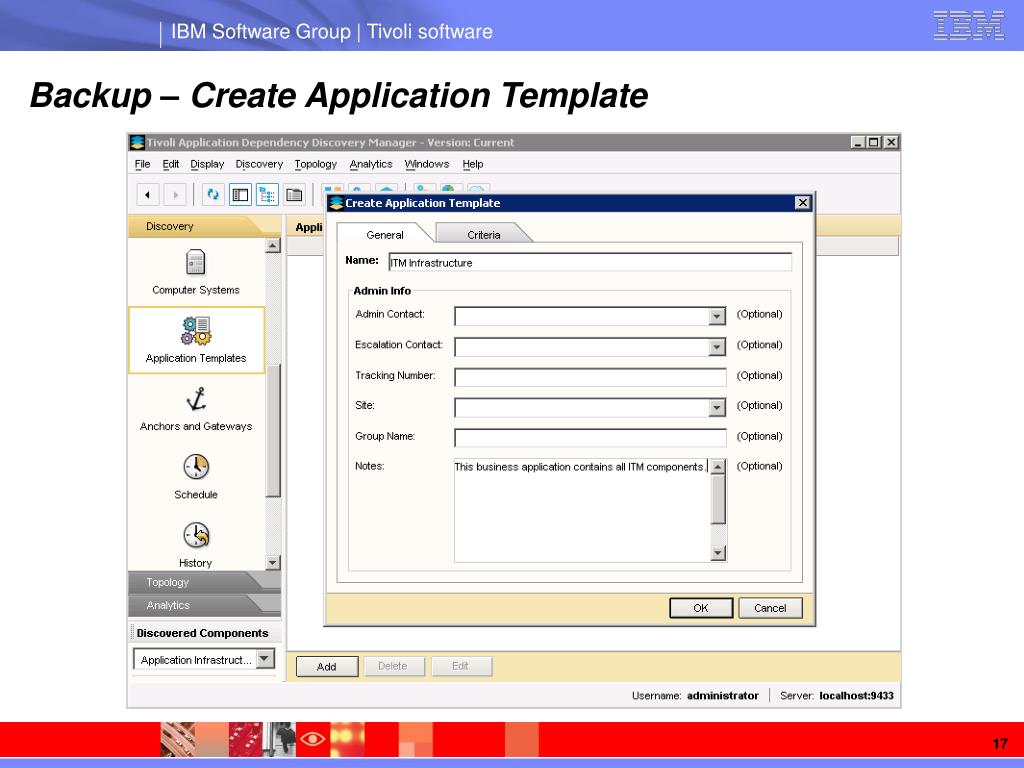This screenshot has height=768, width=1024.
Task: Open the Application Infrastructure combo box
Action: (x=264, y=659)
